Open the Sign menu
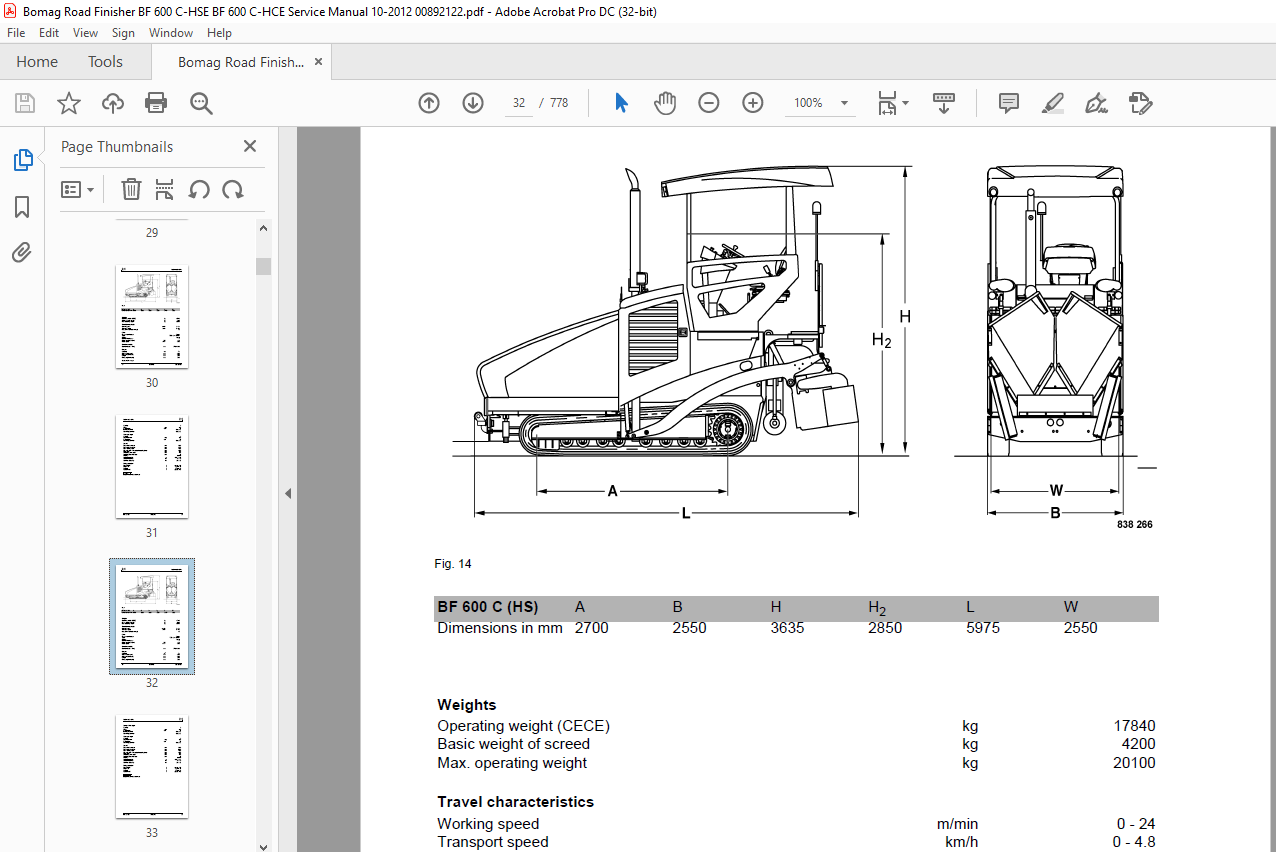Viewport: 1276px width, 852px height. (x=123, y=33)
